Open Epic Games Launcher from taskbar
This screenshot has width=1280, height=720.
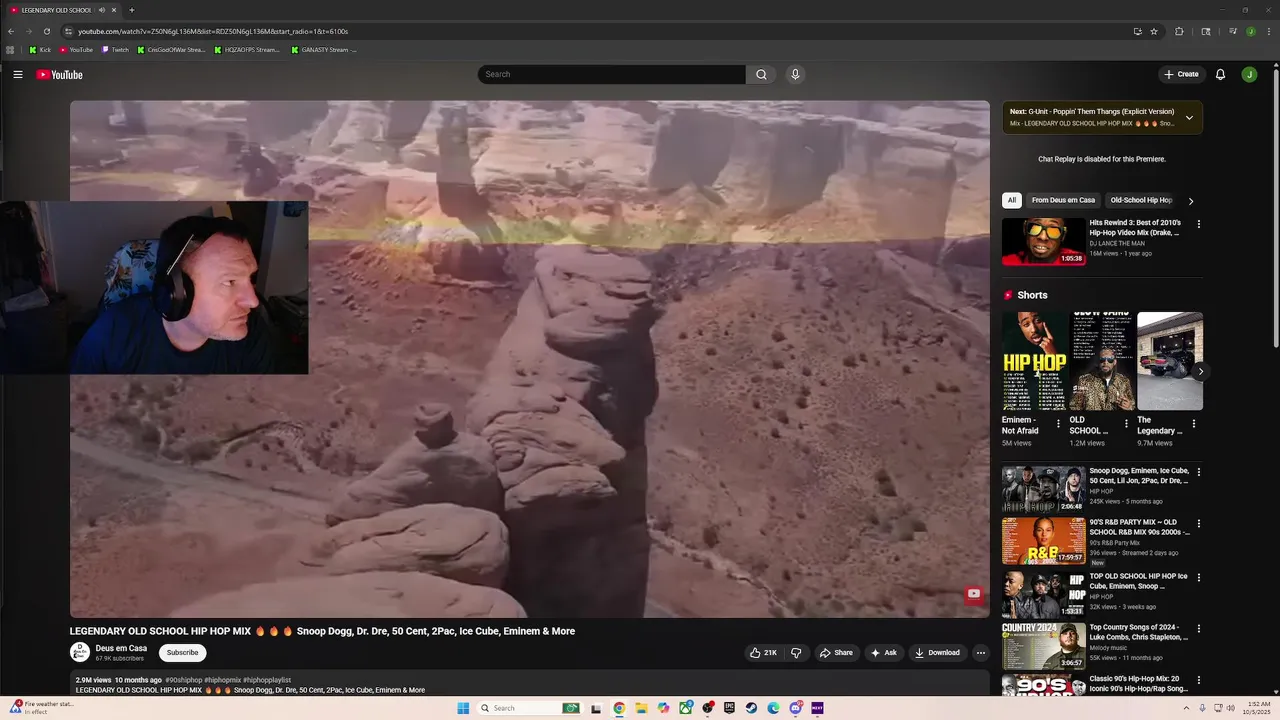coord(729,708)
